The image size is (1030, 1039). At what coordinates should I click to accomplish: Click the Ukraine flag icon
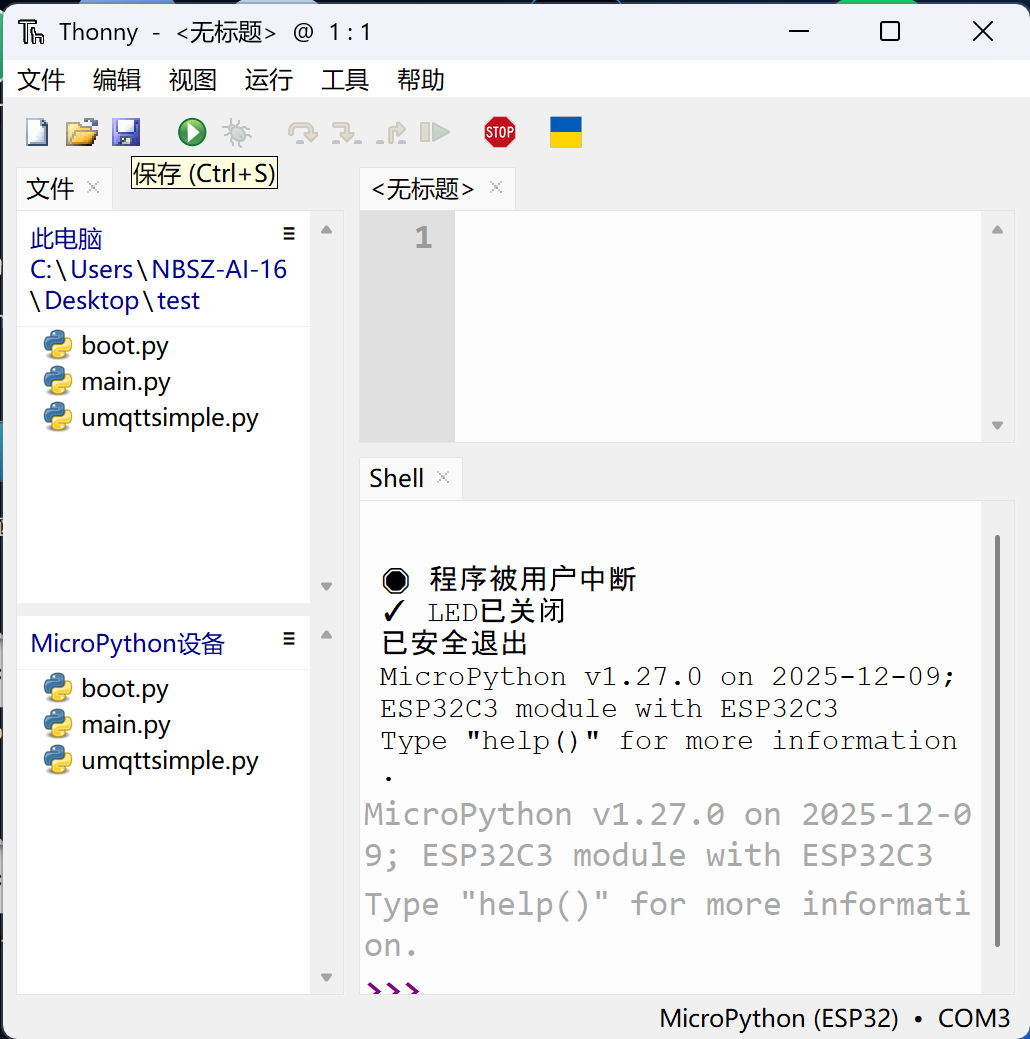click(566, 132)
